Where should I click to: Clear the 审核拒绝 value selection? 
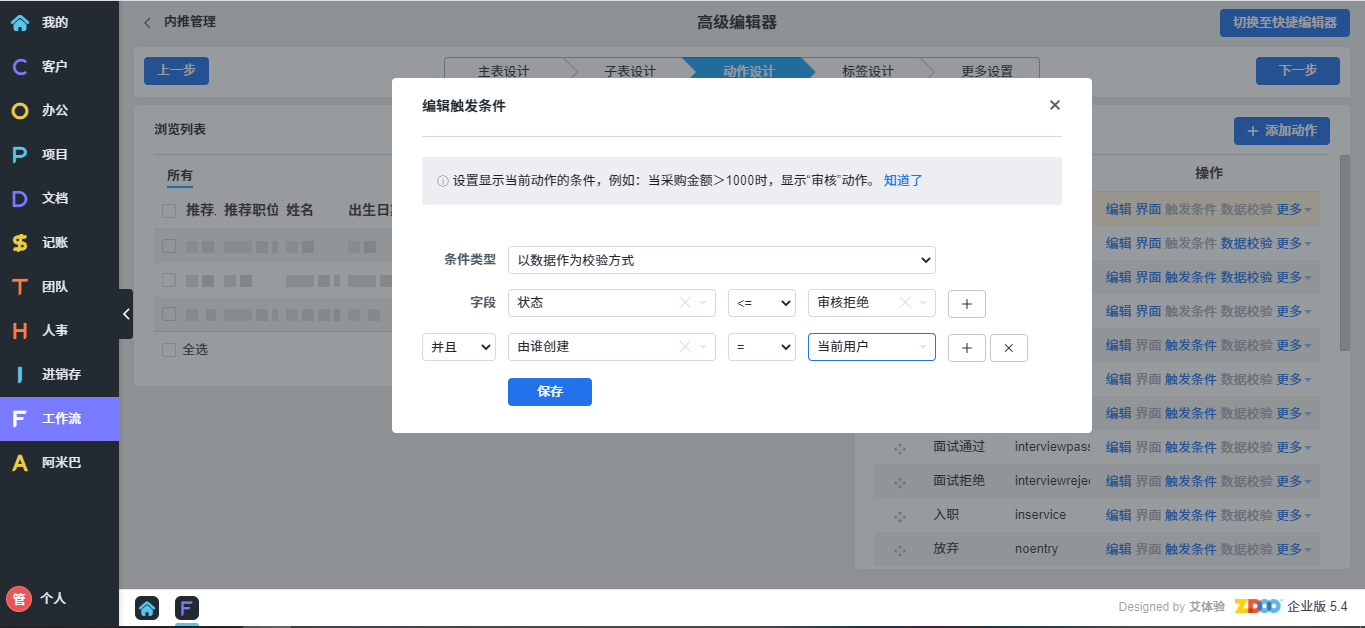pos(905,303)
